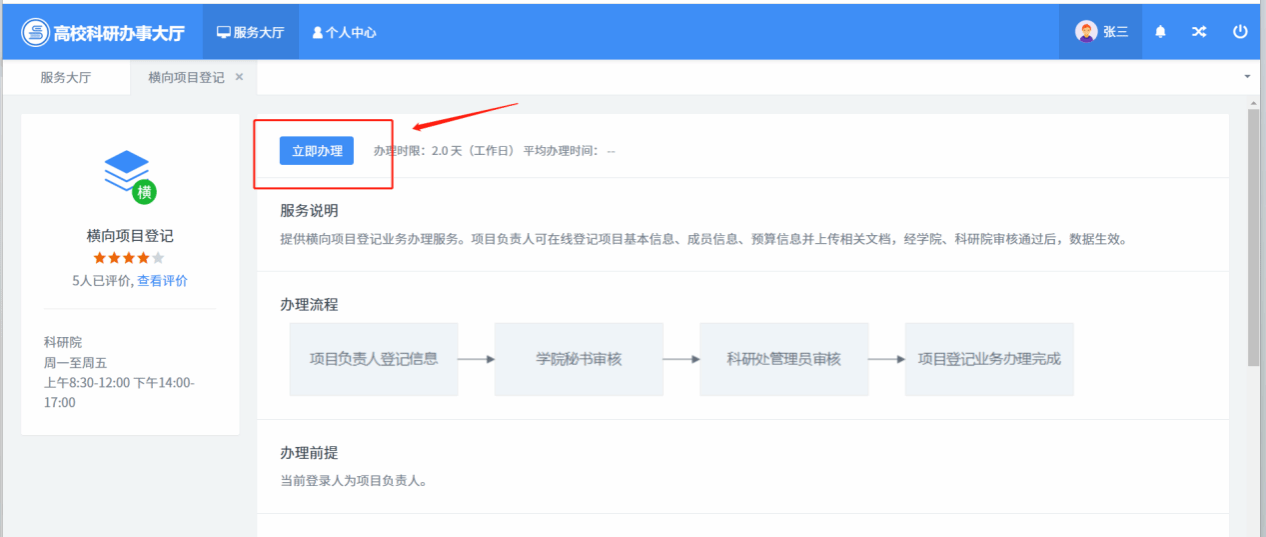Click the shuffle switch icon in header
The image size is (1266, 537).
(1199, 32)
